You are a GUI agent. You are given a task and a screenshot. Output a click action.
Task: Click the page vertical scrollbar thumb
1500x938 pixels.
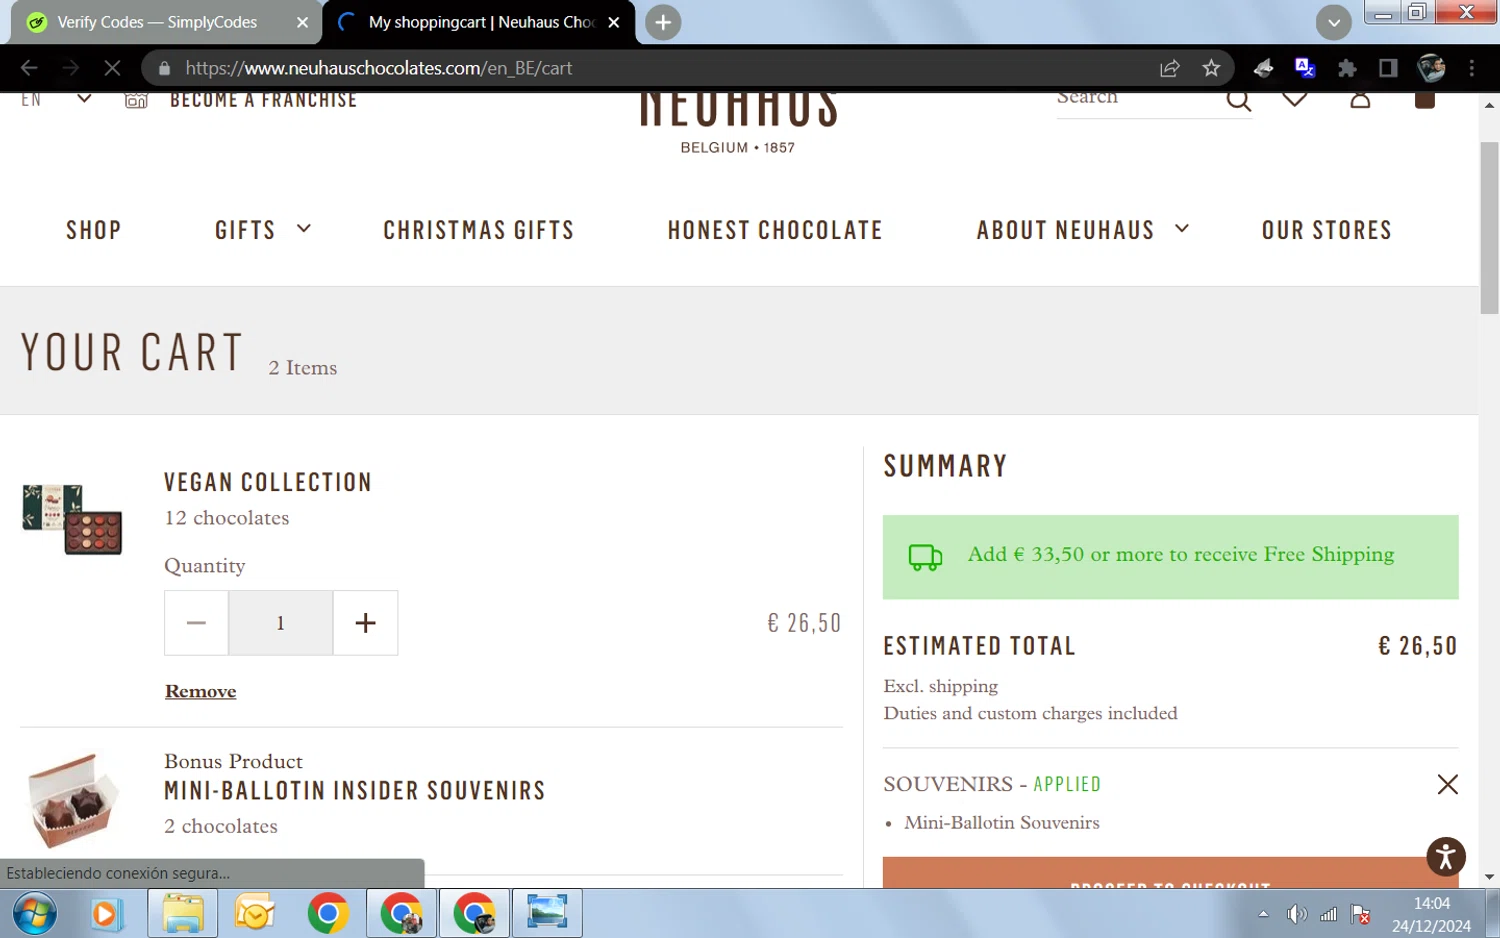(x=1489, y=228)
